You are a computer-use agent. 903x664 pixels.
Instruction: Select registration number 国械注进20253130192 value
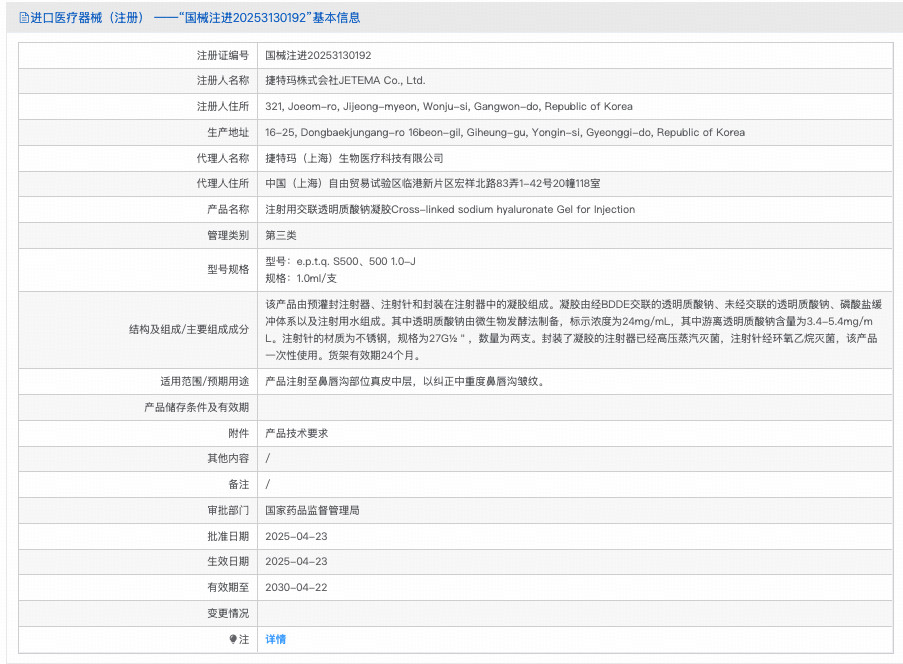317,55
